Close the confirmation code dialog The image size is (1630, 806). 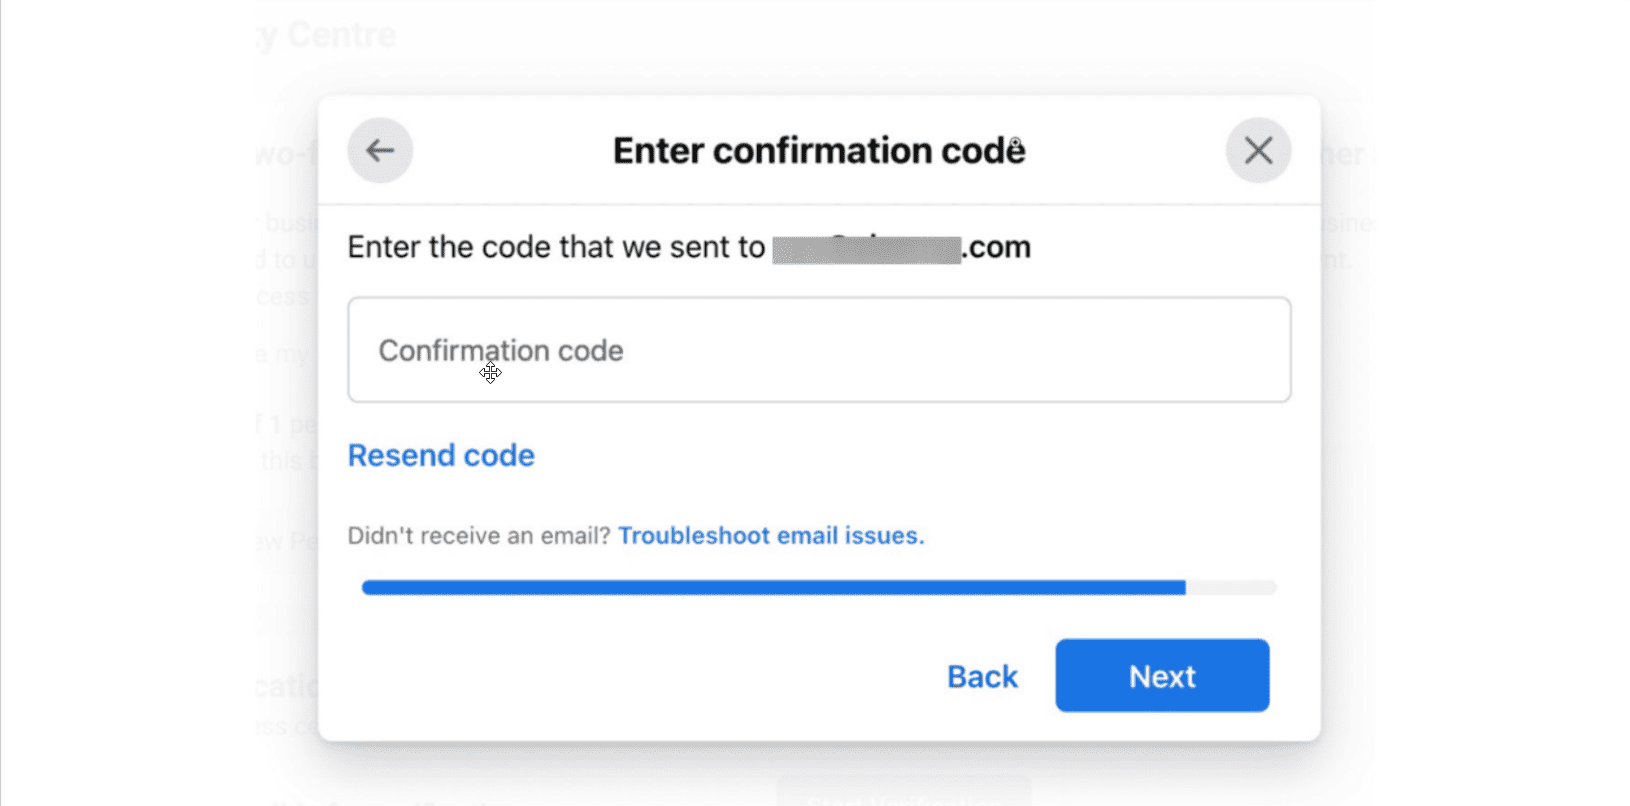pyautogui.click(x=1258, y=151)
